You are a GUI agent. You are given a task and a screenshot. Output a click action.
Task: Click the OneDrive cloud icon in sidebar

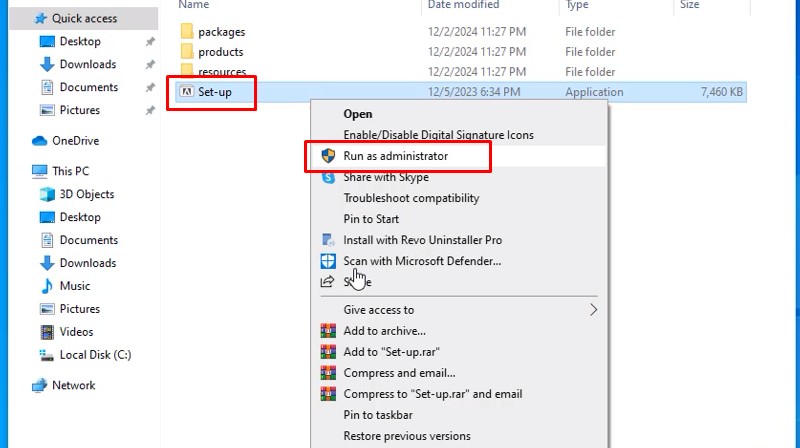pyautogui.click(x=40, y=141)
